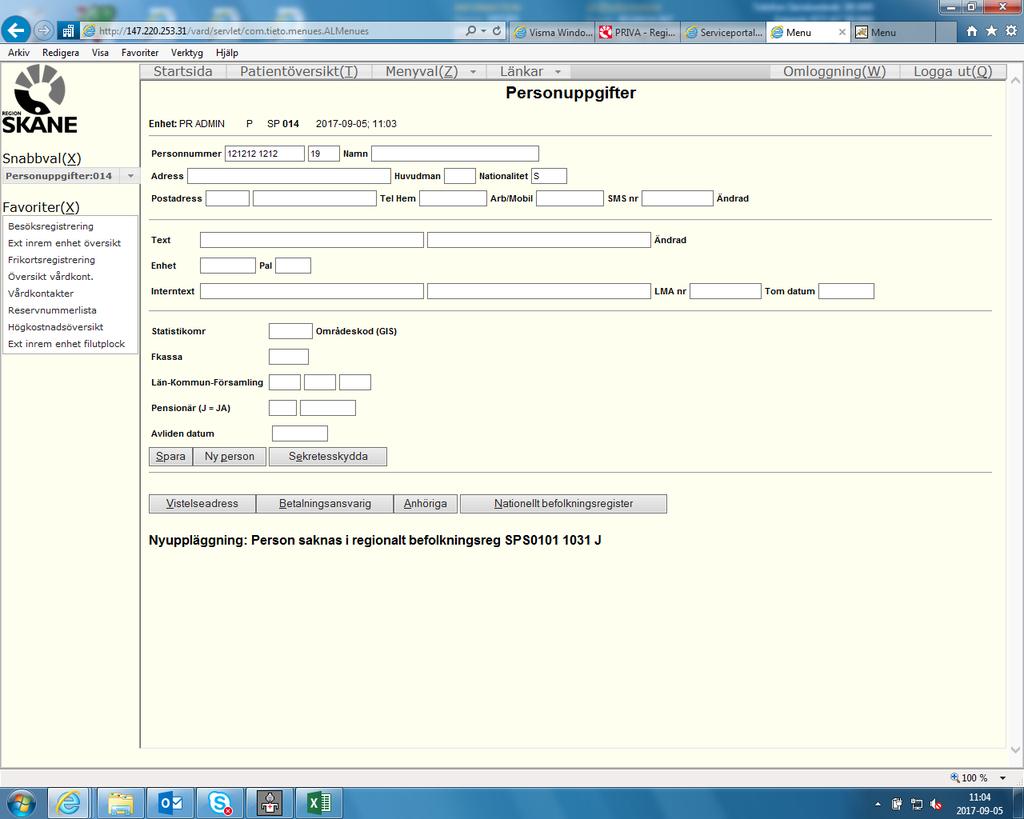This screenshot has width=1024, height=819.
Task: Open the taskbar app left of Excel
Action: point(270,802)
